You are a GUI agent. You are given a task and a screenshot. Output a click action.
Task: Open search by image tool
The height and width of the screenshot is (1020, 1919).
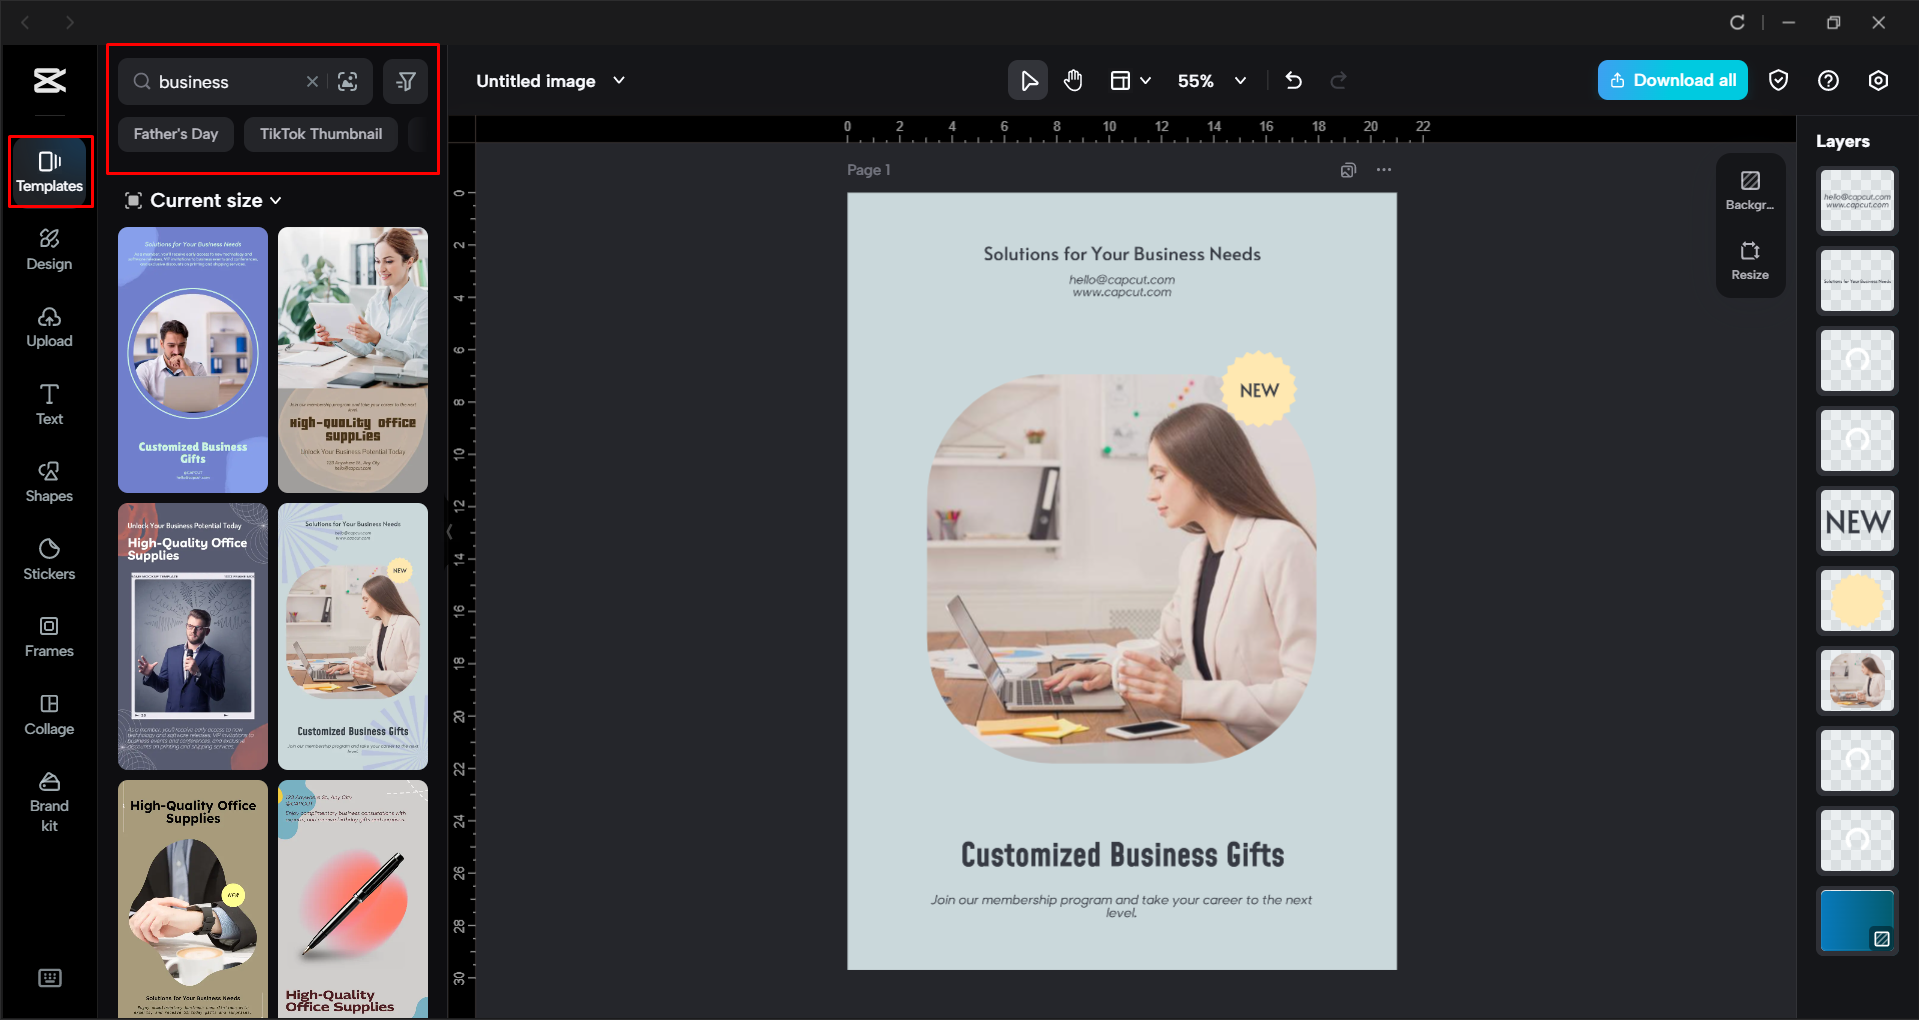[348, 81]
